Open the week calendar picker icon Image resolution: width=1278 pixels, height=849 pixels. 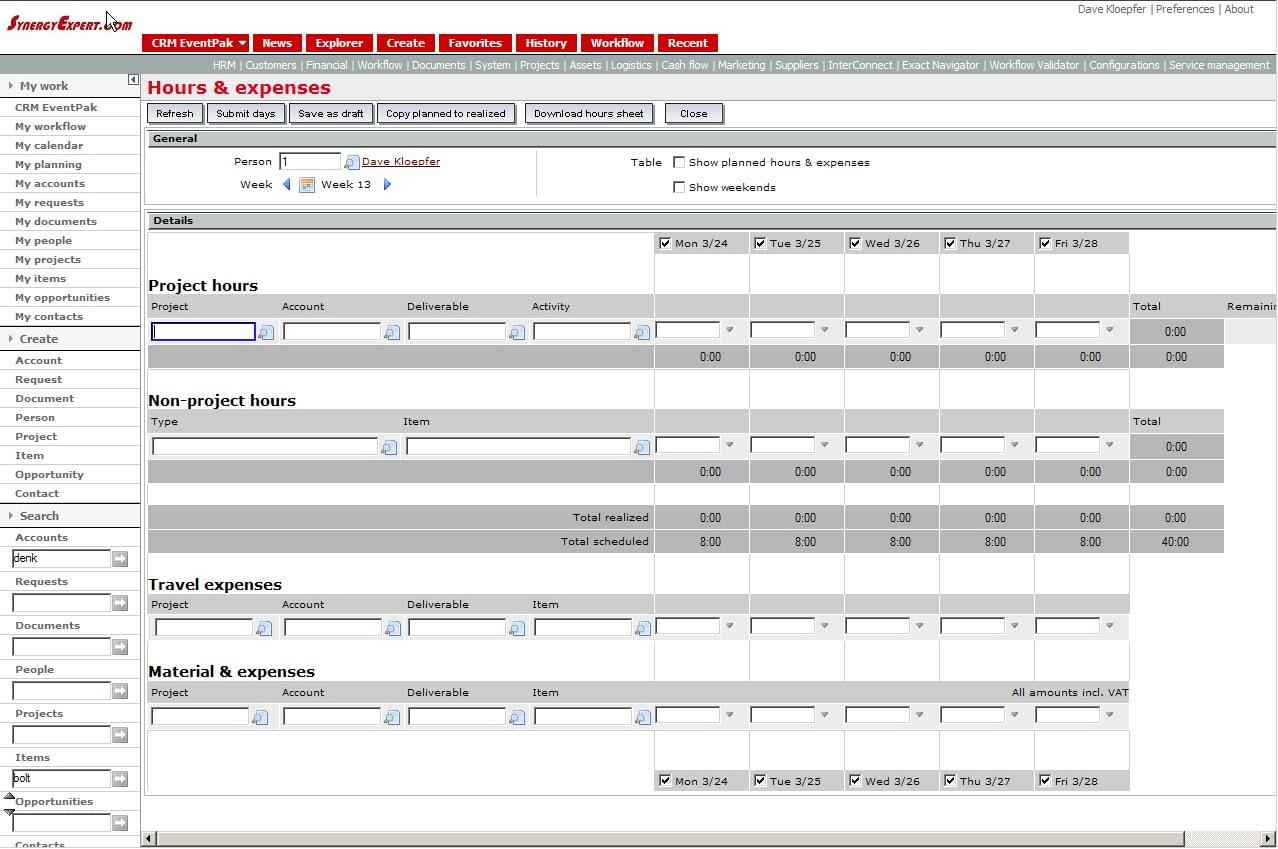click(307, 184)
